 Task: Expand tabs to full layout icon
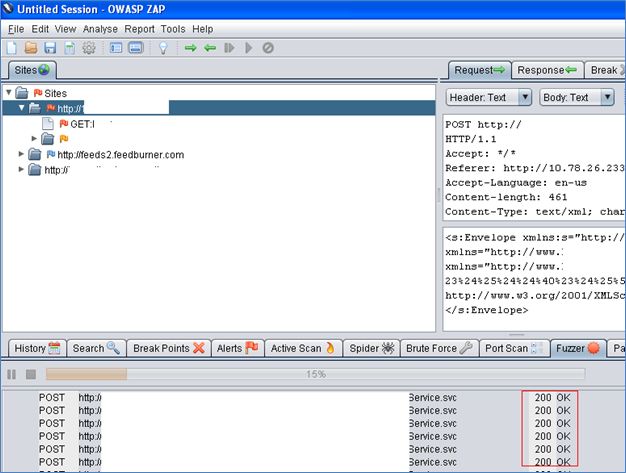(116, 48)
